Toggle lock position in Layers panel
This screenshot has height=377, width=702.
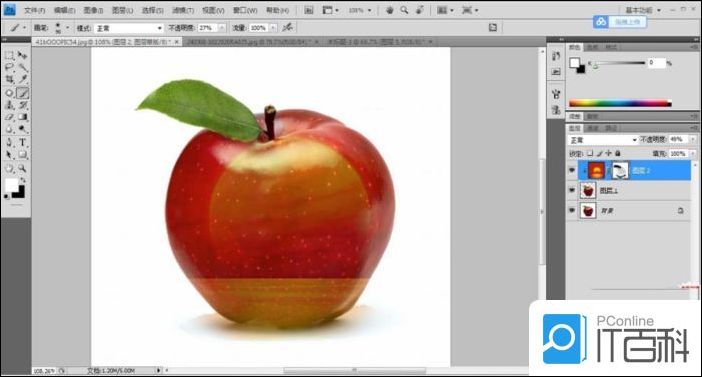coord(608,154)
